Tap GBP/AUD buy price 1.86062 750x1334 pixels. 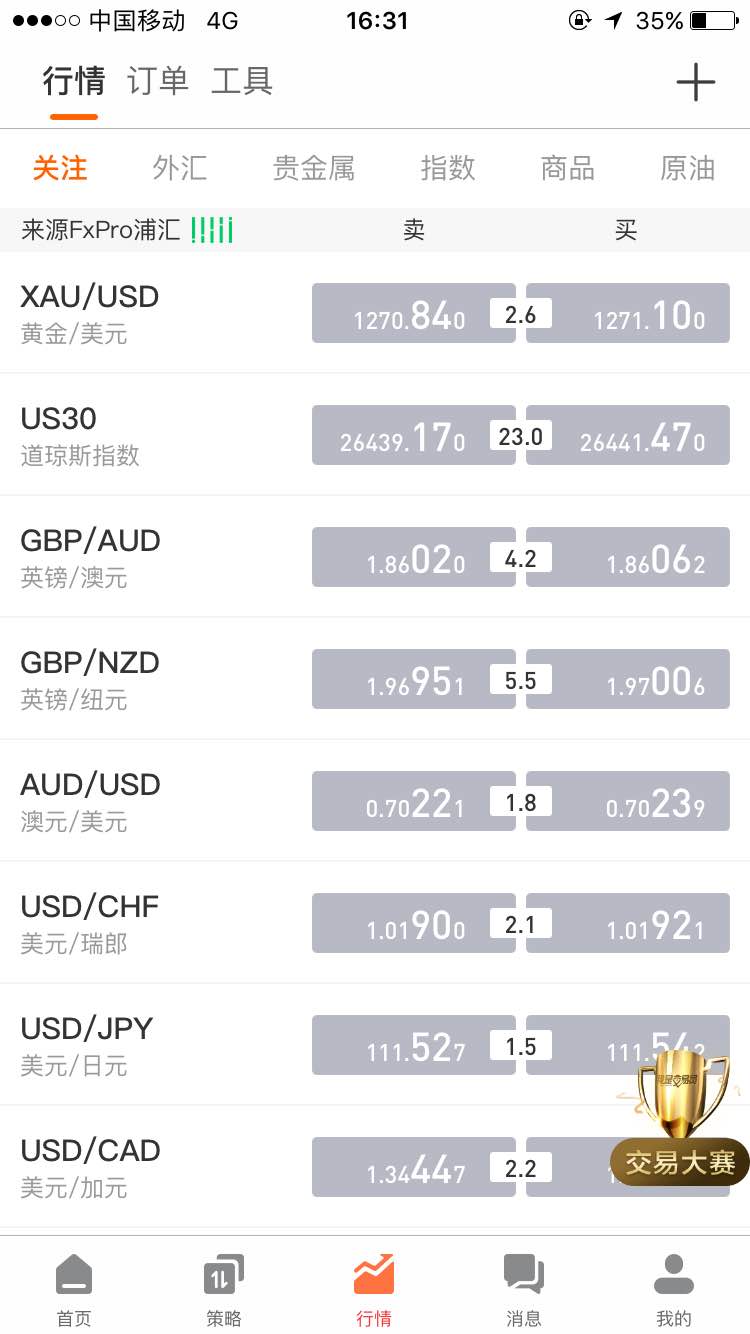point(628,557)
